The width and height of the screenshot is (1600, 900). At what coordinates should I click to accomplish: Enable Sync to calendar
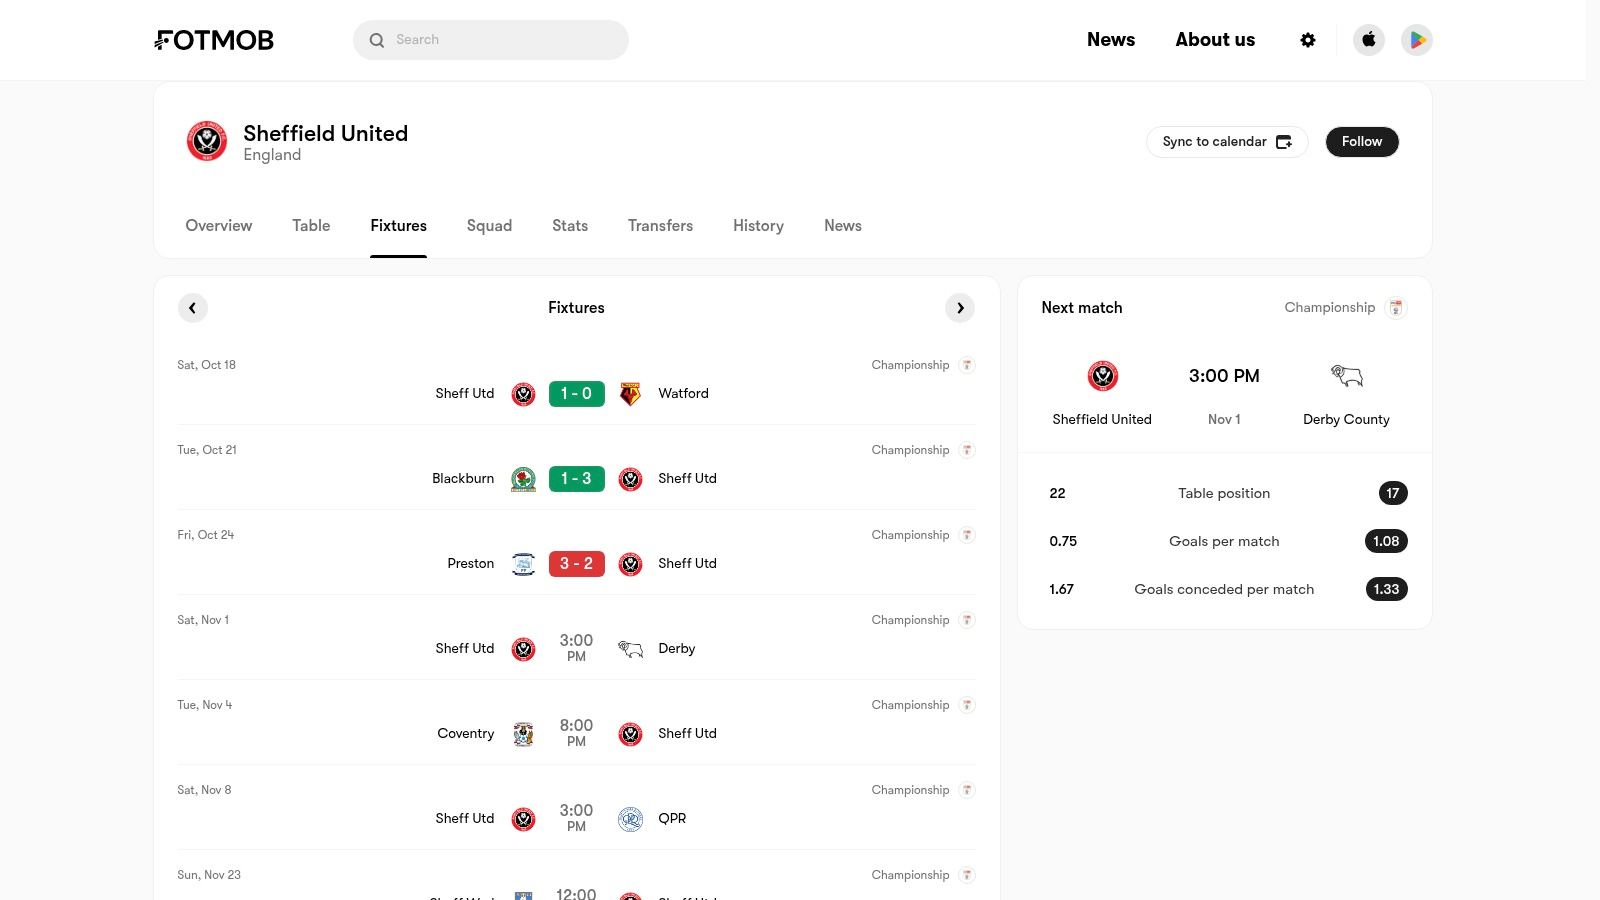point(1227,141)
